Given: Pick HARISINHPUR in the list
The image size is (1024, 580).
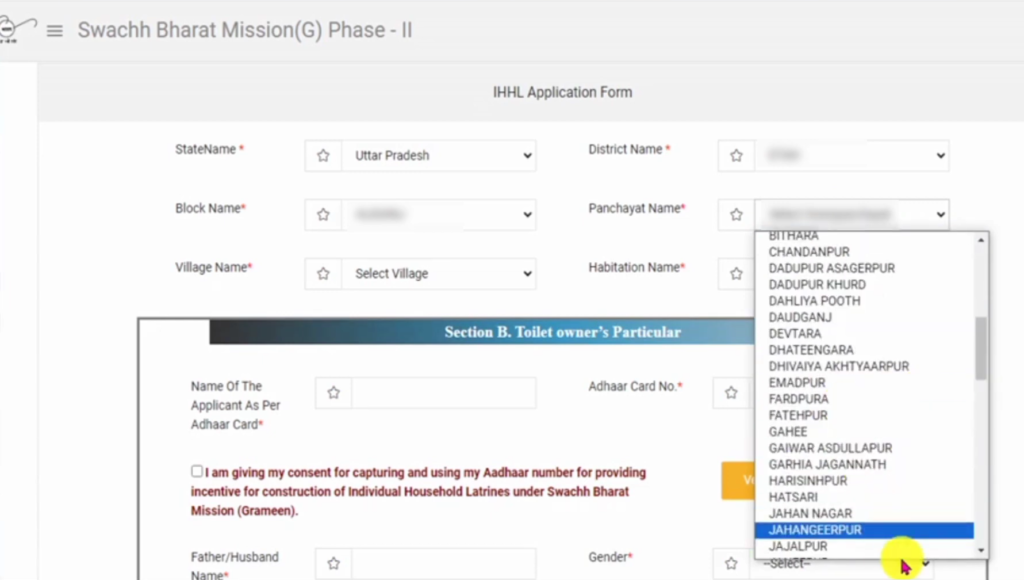Looking at the screenshot, I should (864, 481).
